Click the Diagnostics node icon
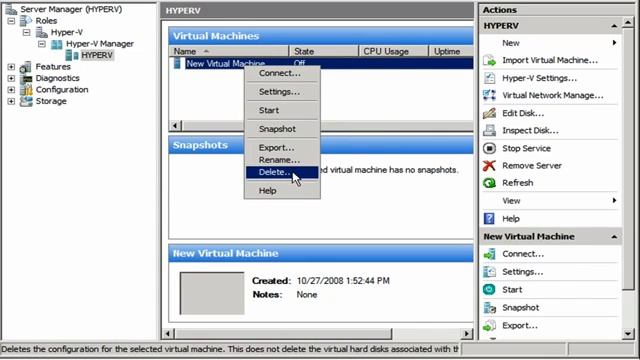640x360 pixels. pyautogui.click(x=26, y=78)
